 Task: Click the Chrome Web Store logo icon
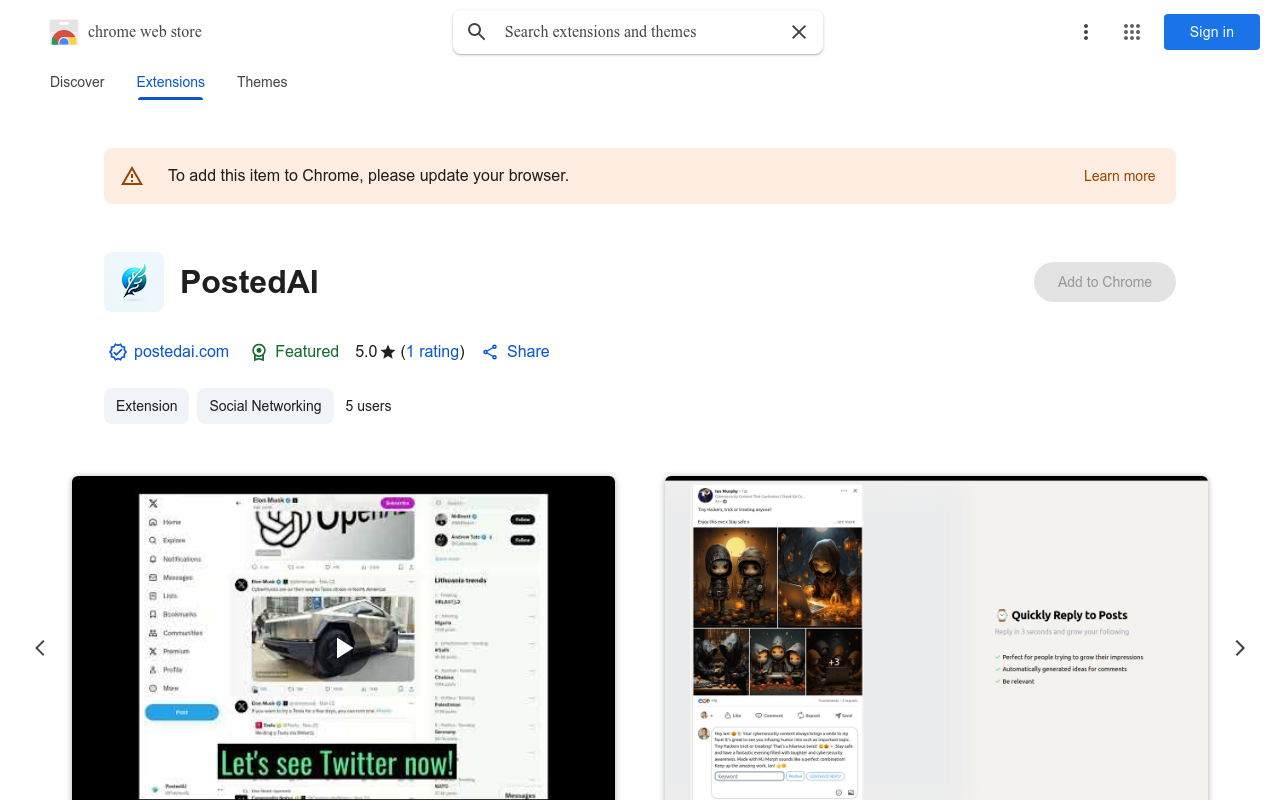coord(64,32)
